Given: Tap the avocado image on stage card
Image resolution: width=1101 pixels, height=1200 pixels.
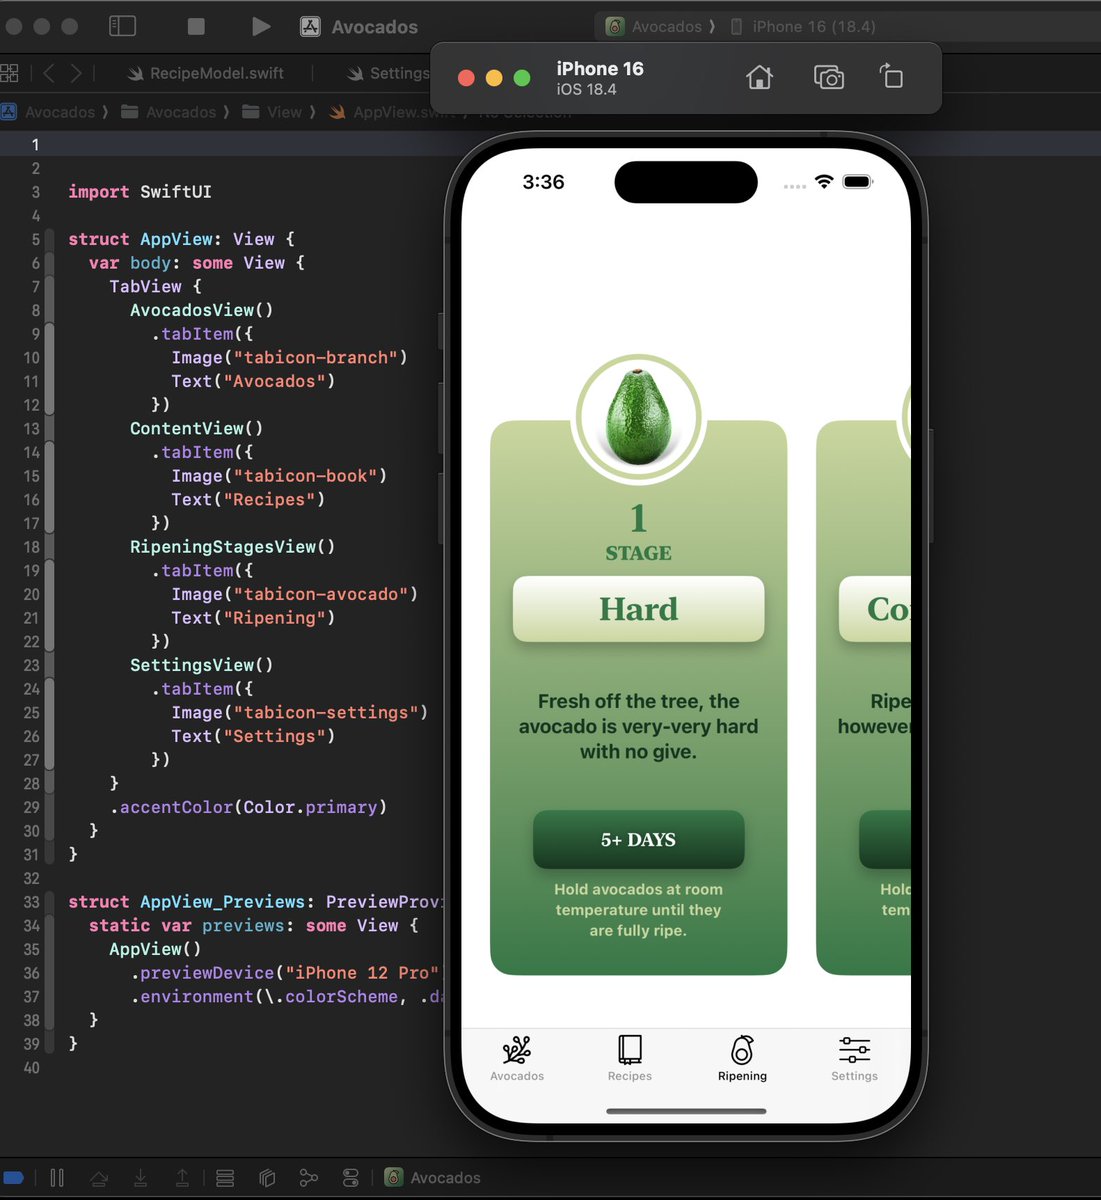Looking at the screenshot, I should pyautogui.click(x=638, y=418).
